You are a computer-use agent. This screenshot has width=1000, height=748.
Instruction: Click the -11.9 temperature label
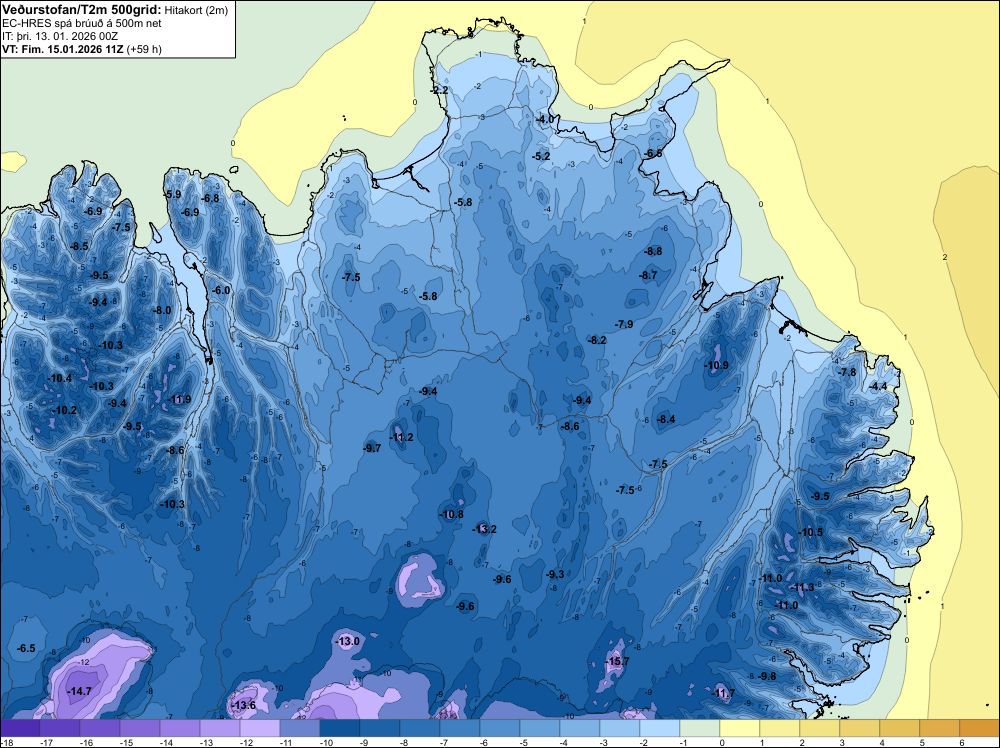[x=179, y=399]
